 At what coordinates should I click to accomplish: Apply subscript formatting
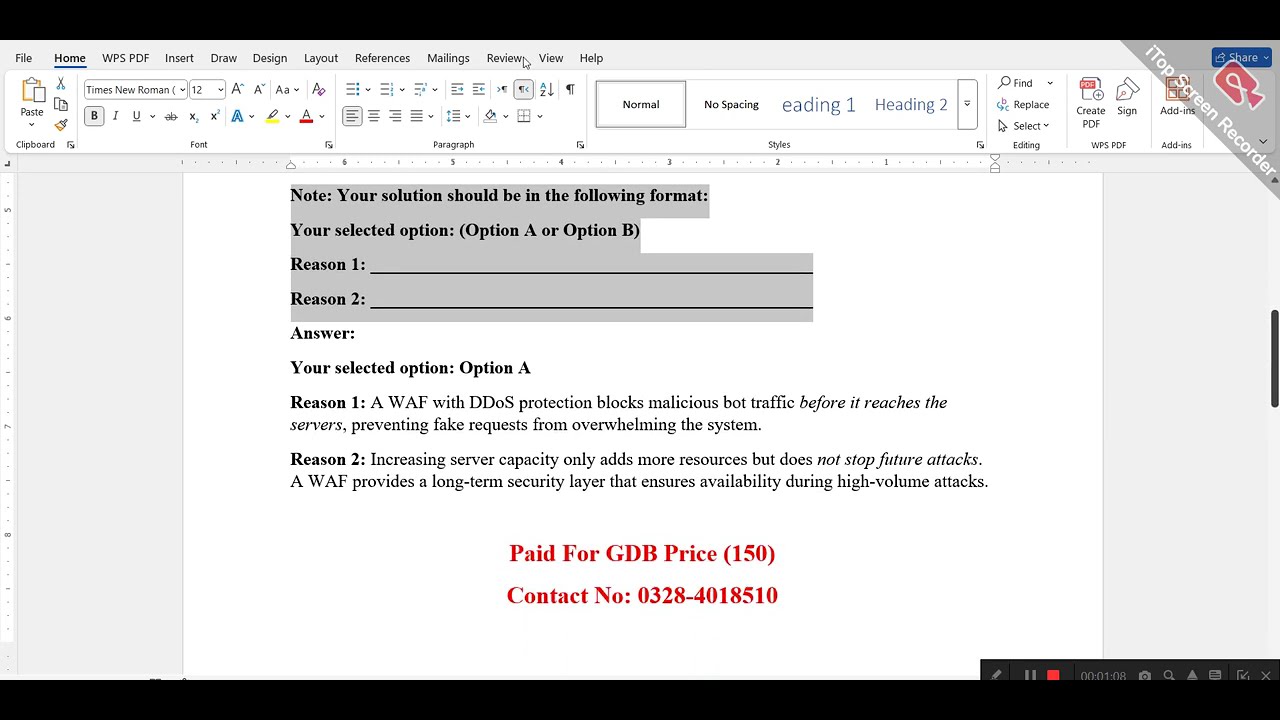point(193,116)
